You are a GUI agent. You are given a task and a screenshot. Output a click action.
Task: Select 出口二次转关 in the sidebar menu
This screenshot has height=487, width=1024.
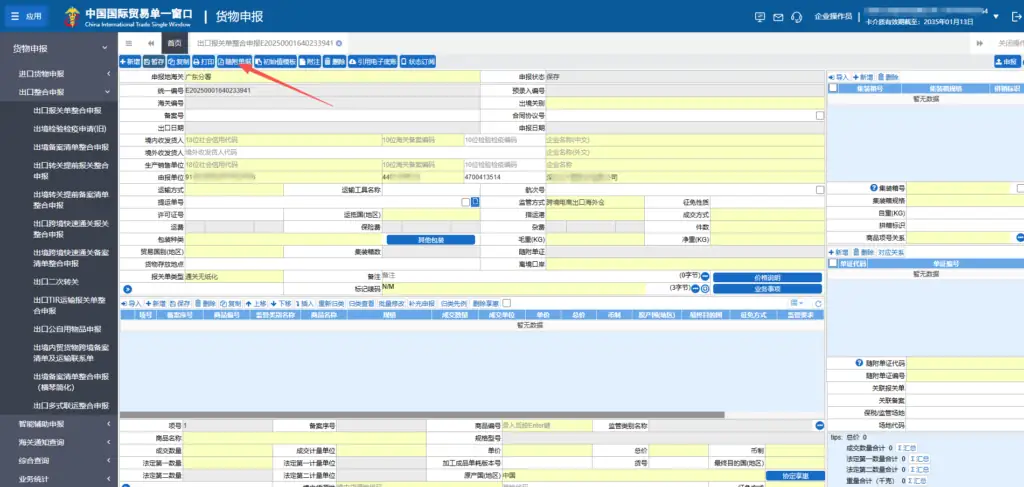(x=55, y=282)
